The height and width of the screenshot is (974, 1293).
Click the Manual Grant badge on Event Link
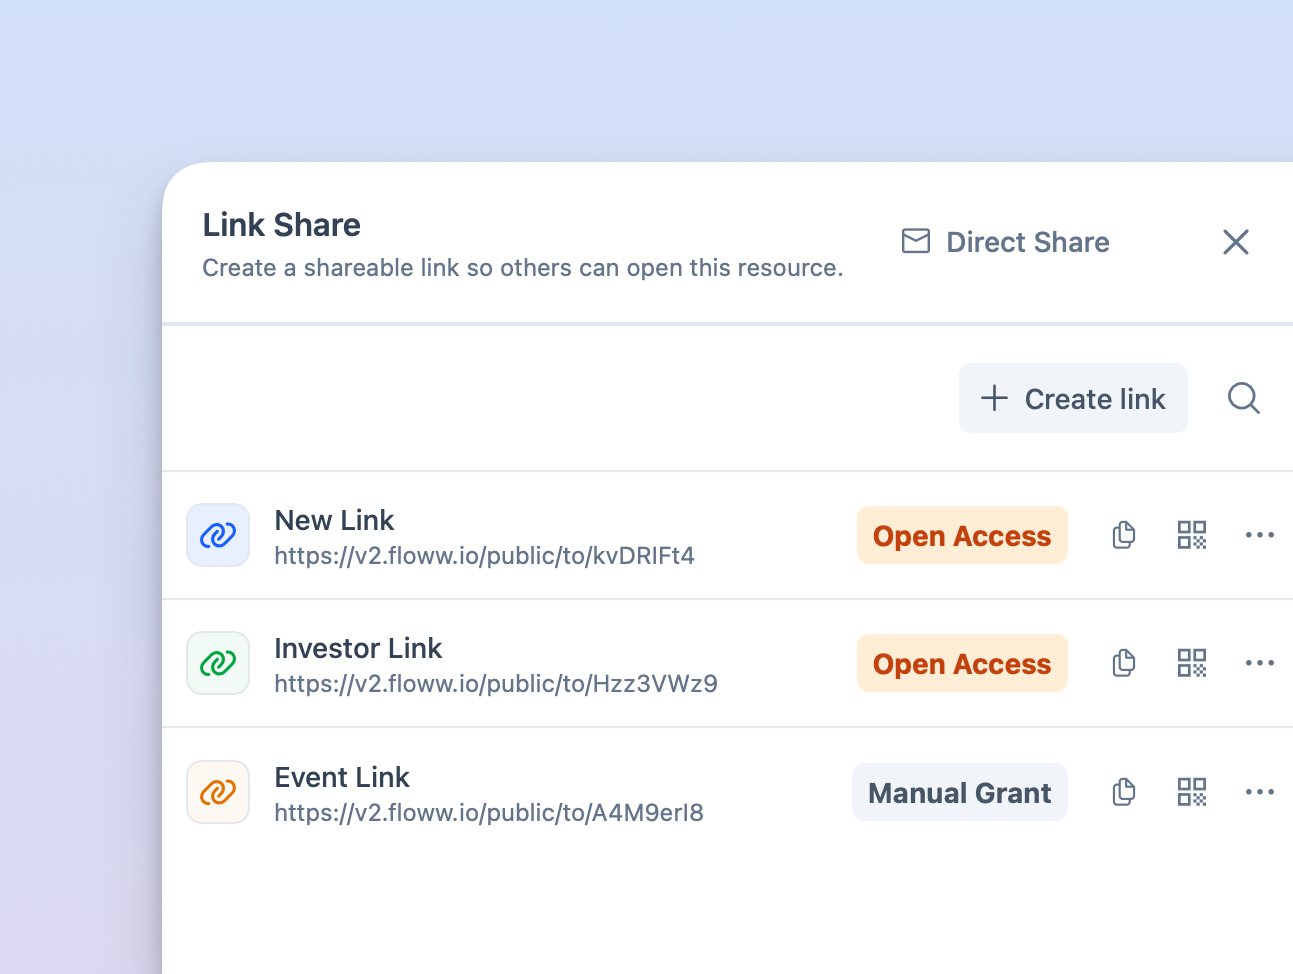[x=960, y=792]
